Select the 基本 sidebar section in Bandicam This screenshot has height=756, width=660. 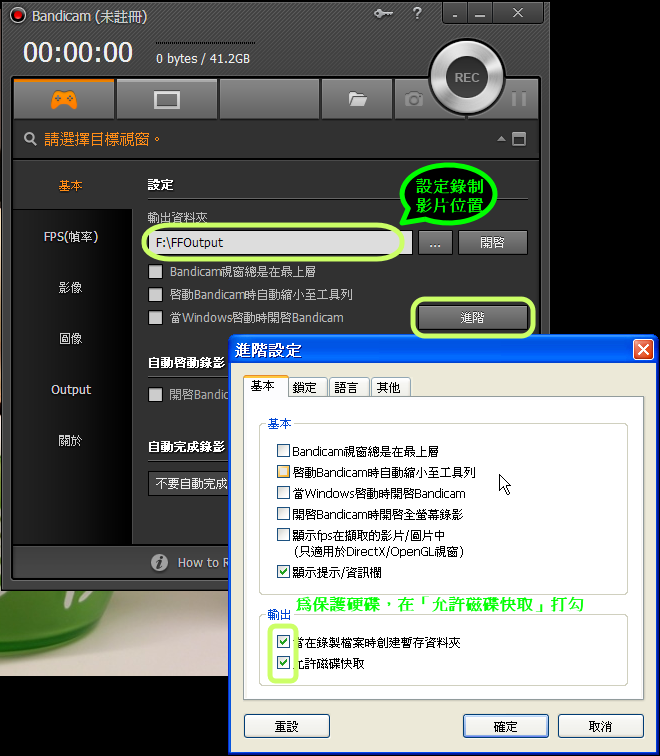(71, 186)
